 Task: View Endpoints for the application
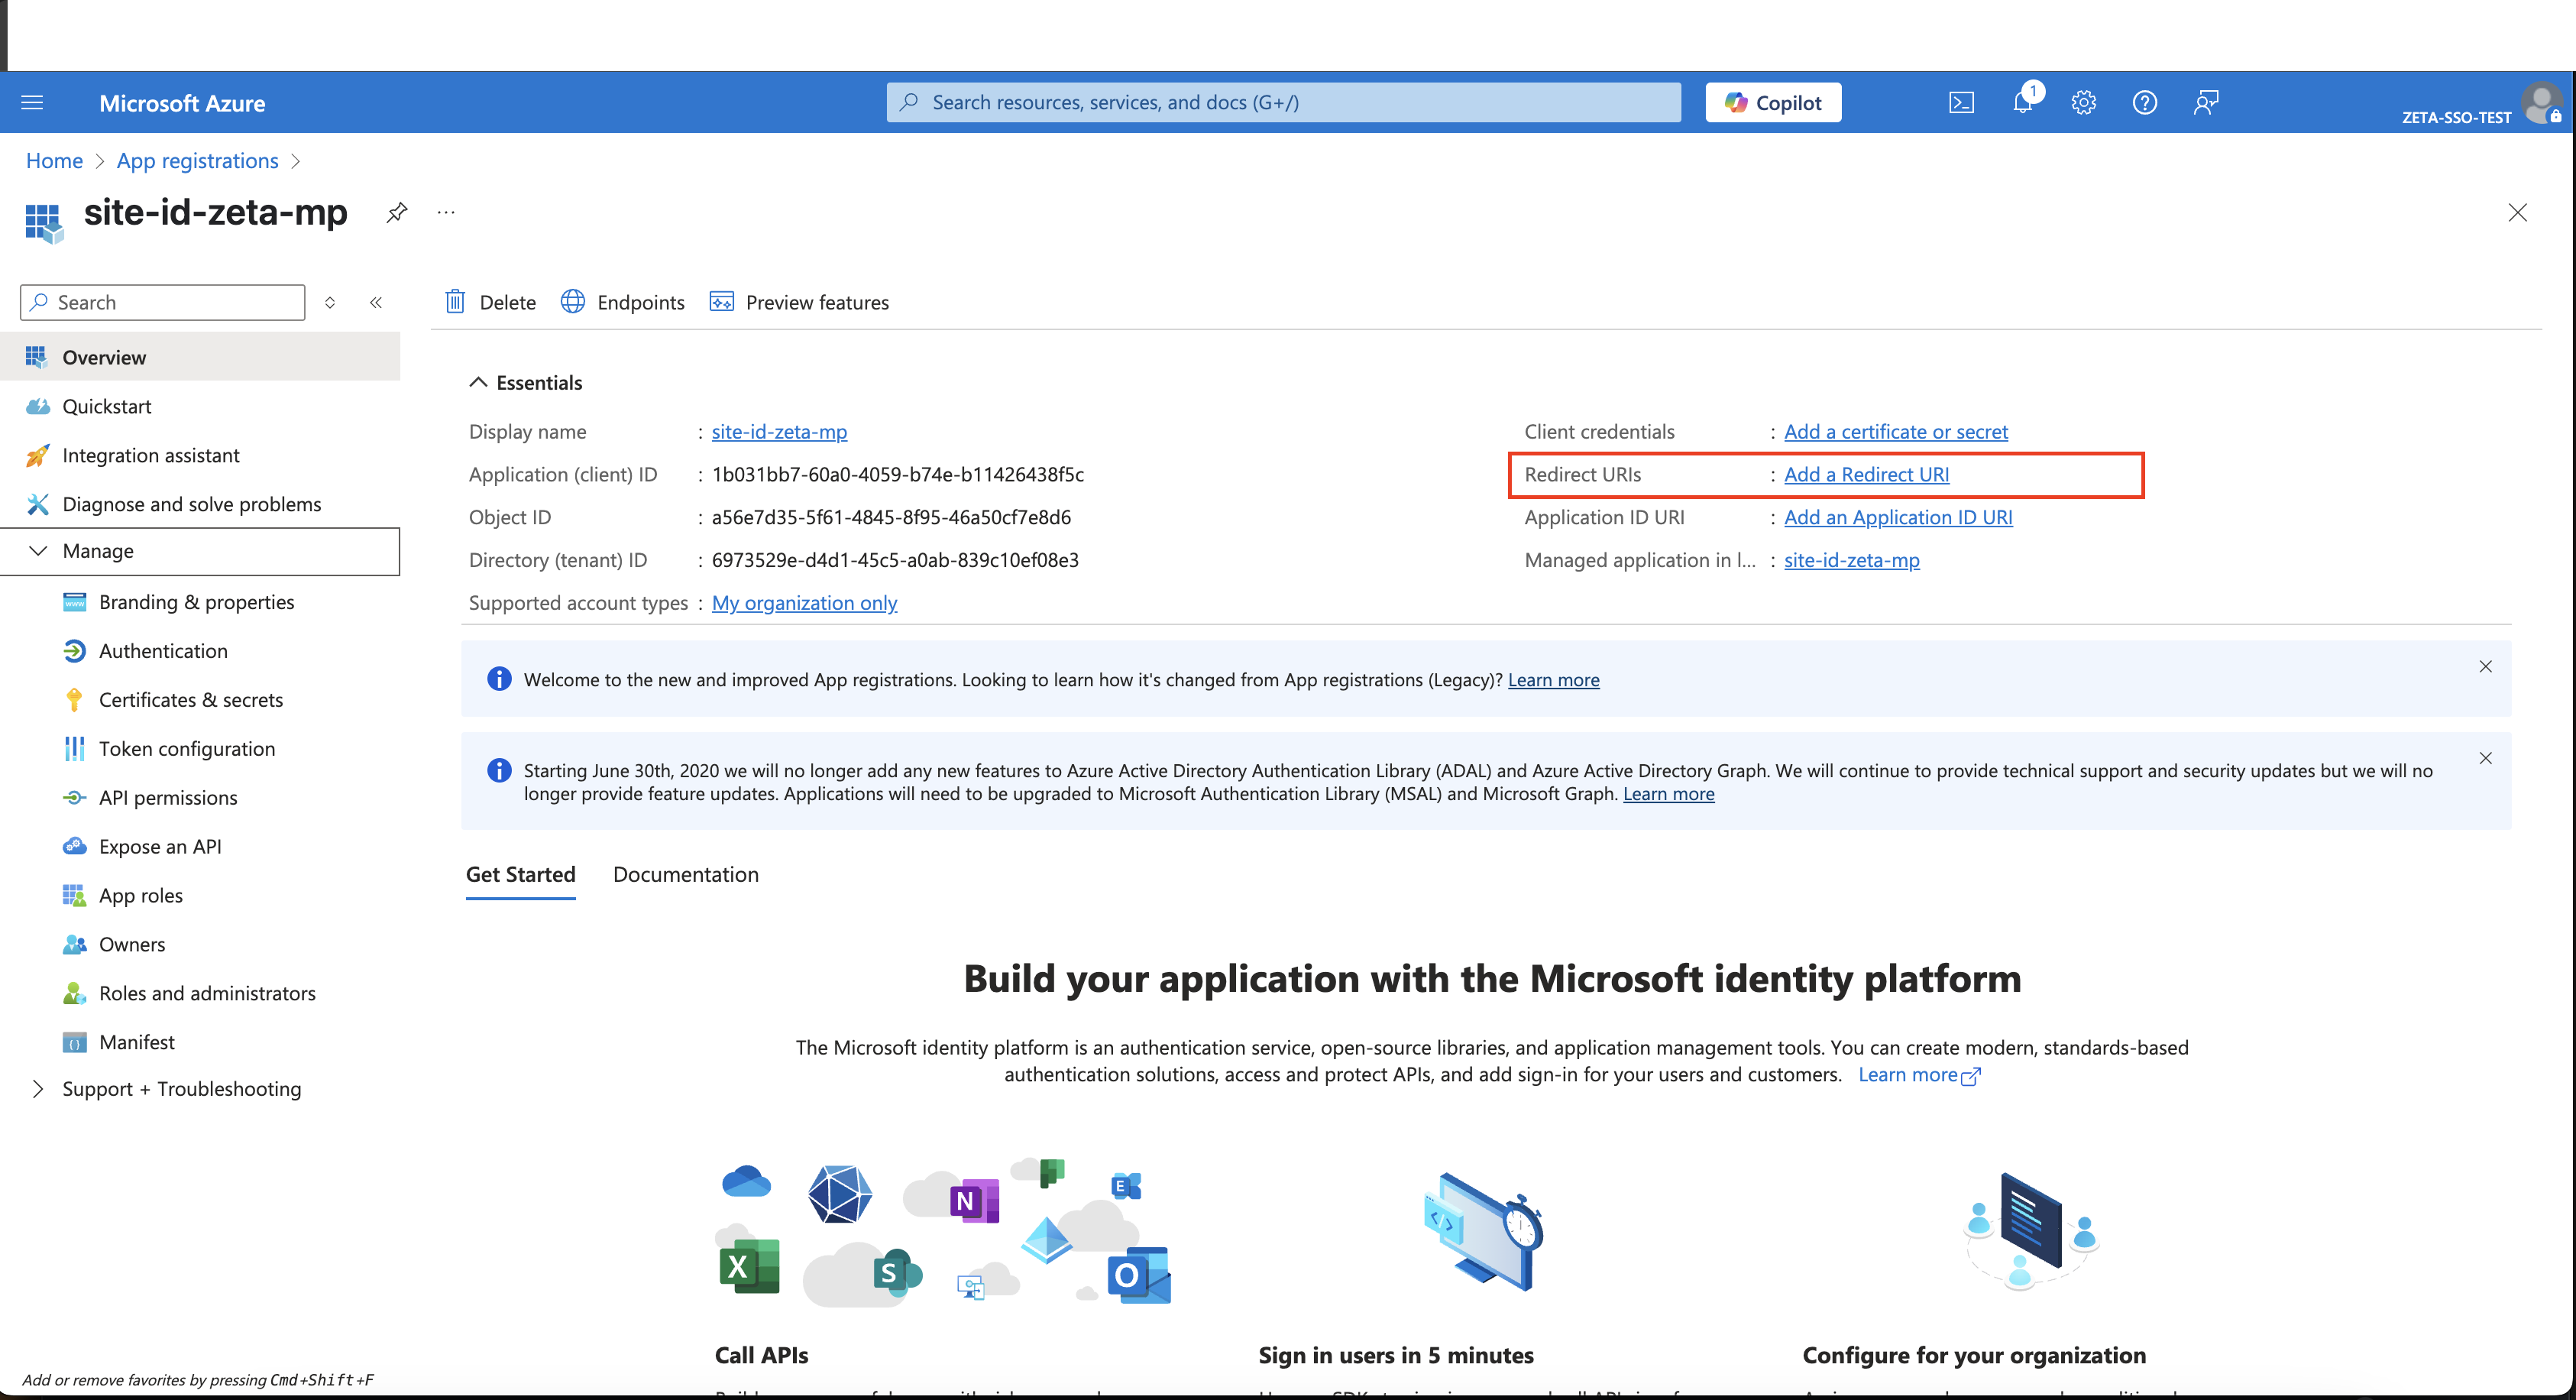click(x=623, y=301)
